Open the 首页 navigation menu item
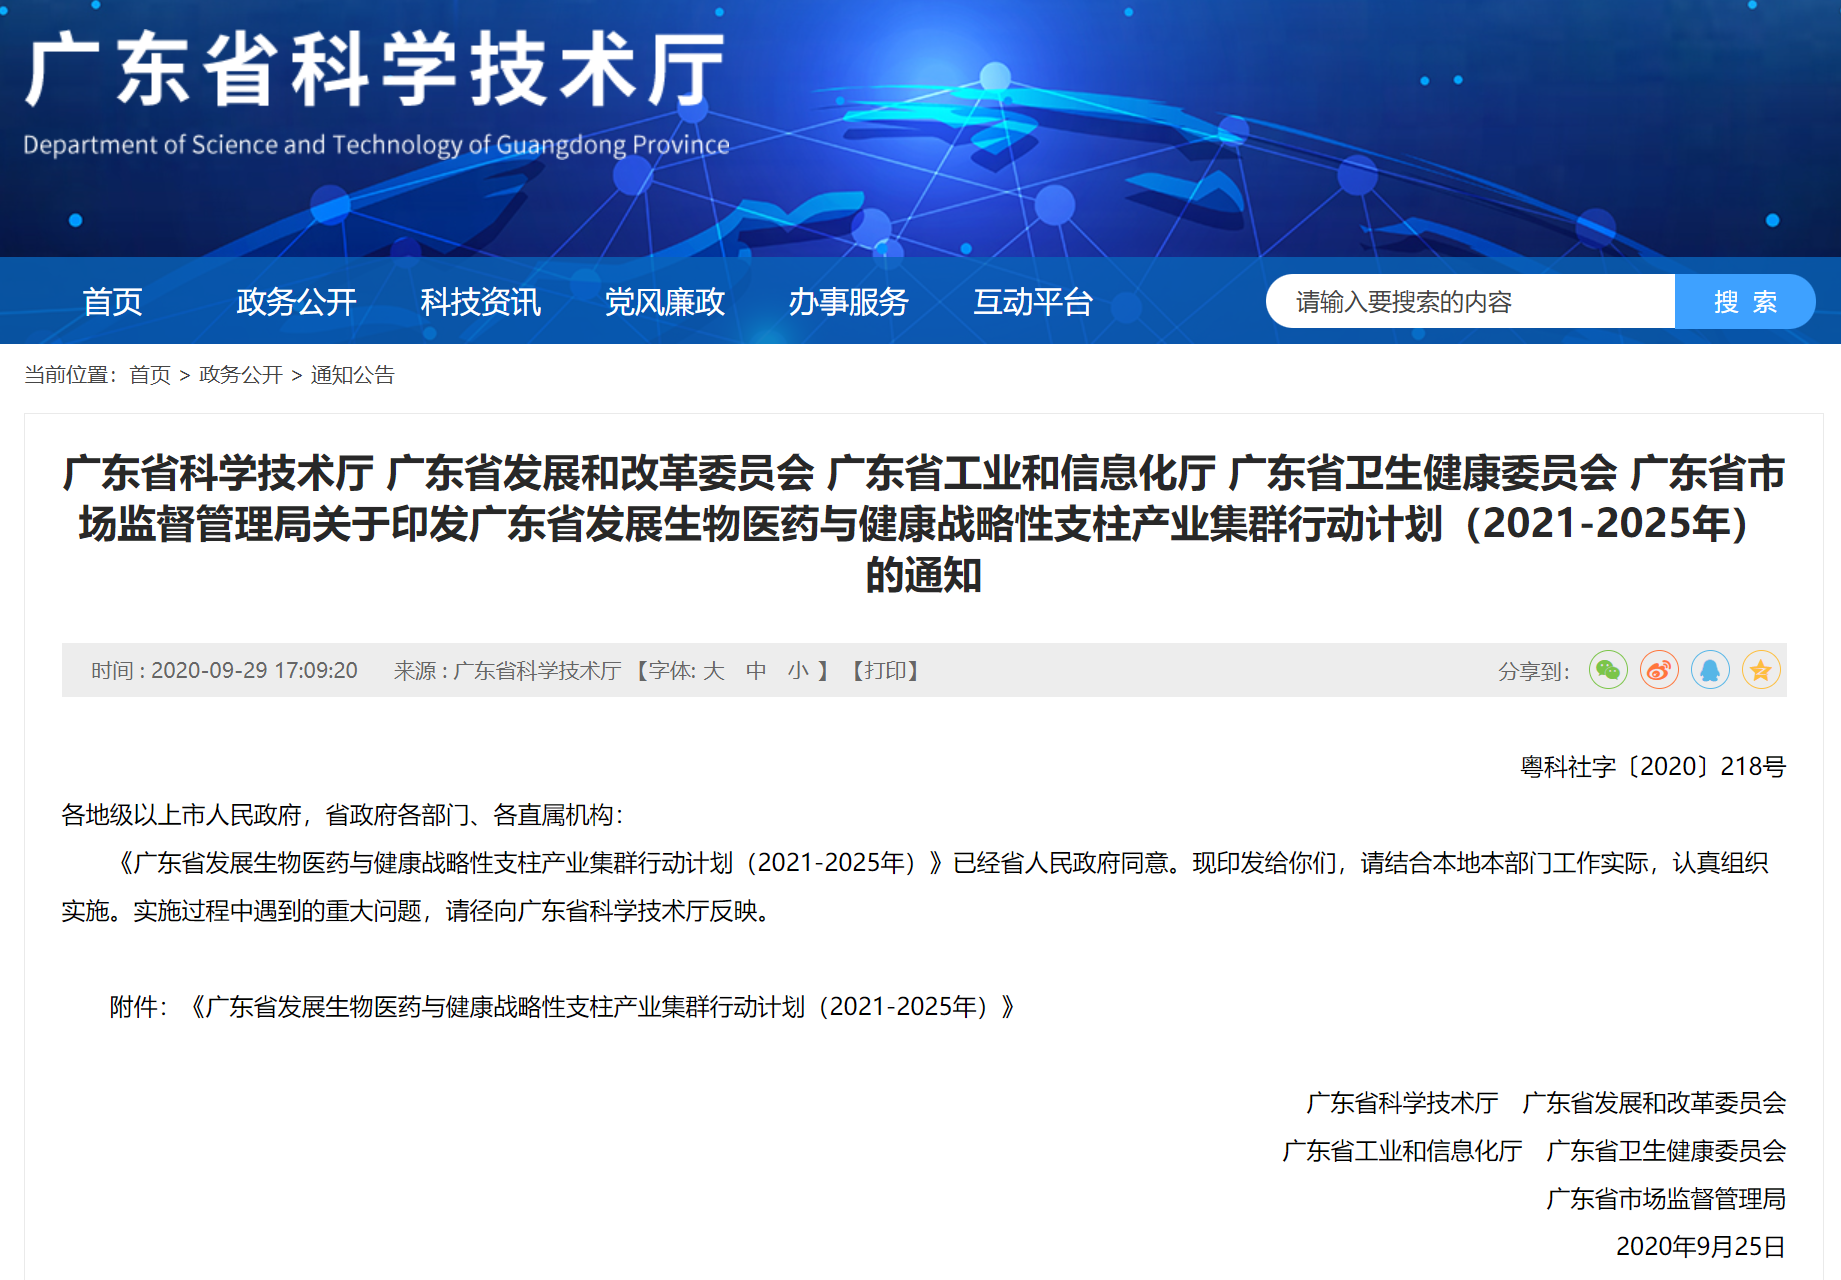 coord(112,301)
